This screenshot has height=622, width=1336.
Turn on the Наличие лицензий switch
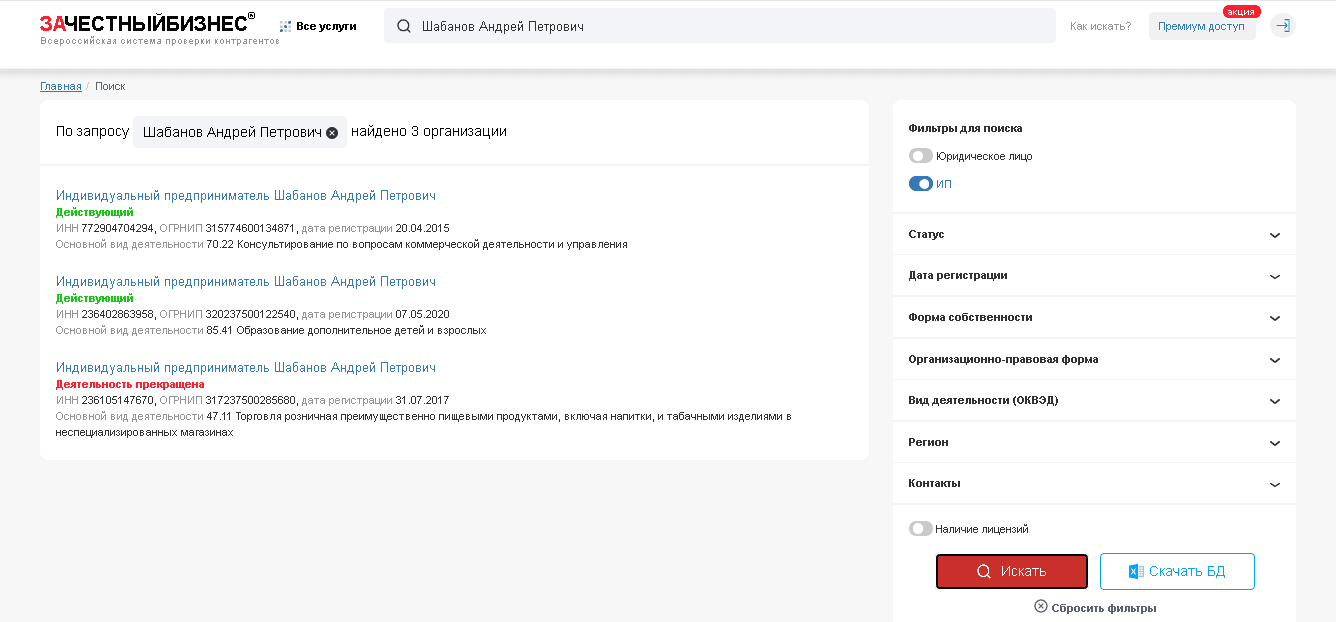[x=920, y=529]
